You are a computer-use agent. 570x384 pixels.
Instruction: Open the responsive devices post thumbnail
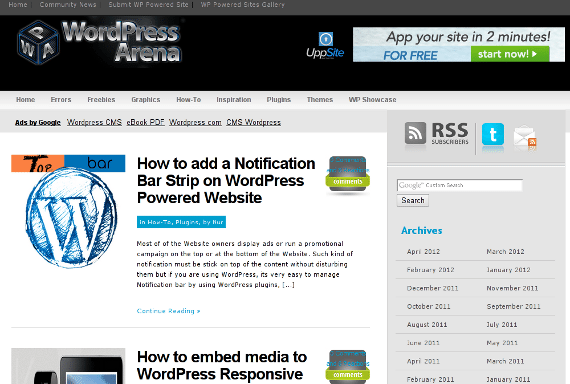(68, 366)
